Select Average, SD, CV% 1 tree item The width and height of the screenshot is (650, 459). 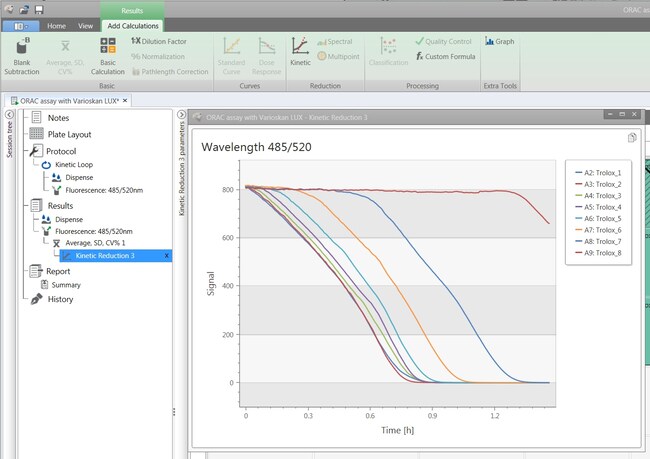pyautogui.click(x=95, y=243)
